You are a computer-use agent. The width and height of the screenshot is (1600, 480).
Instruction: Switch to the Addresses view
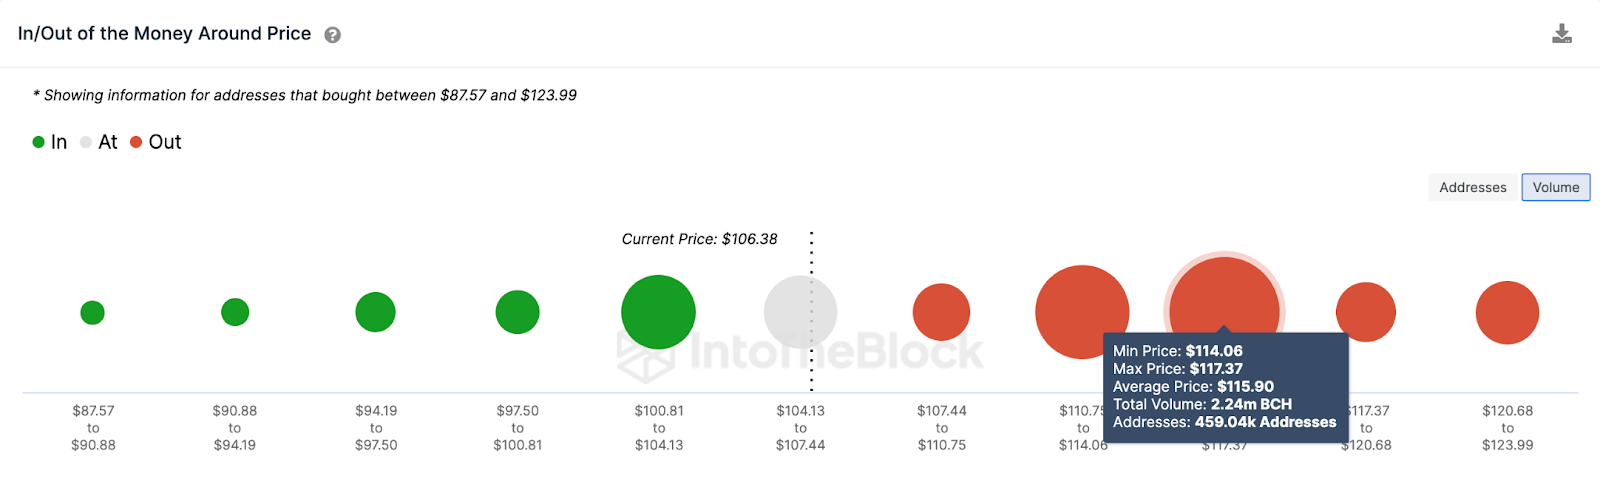(1472, 187)
